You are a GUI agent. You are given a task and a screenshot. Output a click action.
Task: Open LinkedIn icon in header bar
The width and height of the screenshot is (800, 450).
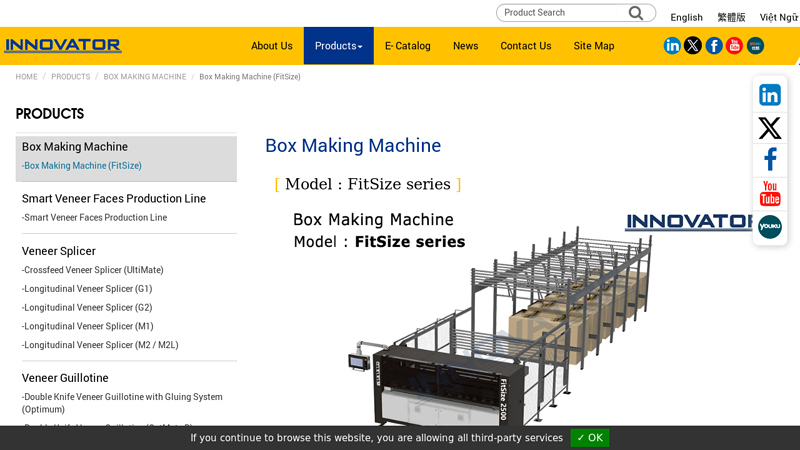pos(672,46)
